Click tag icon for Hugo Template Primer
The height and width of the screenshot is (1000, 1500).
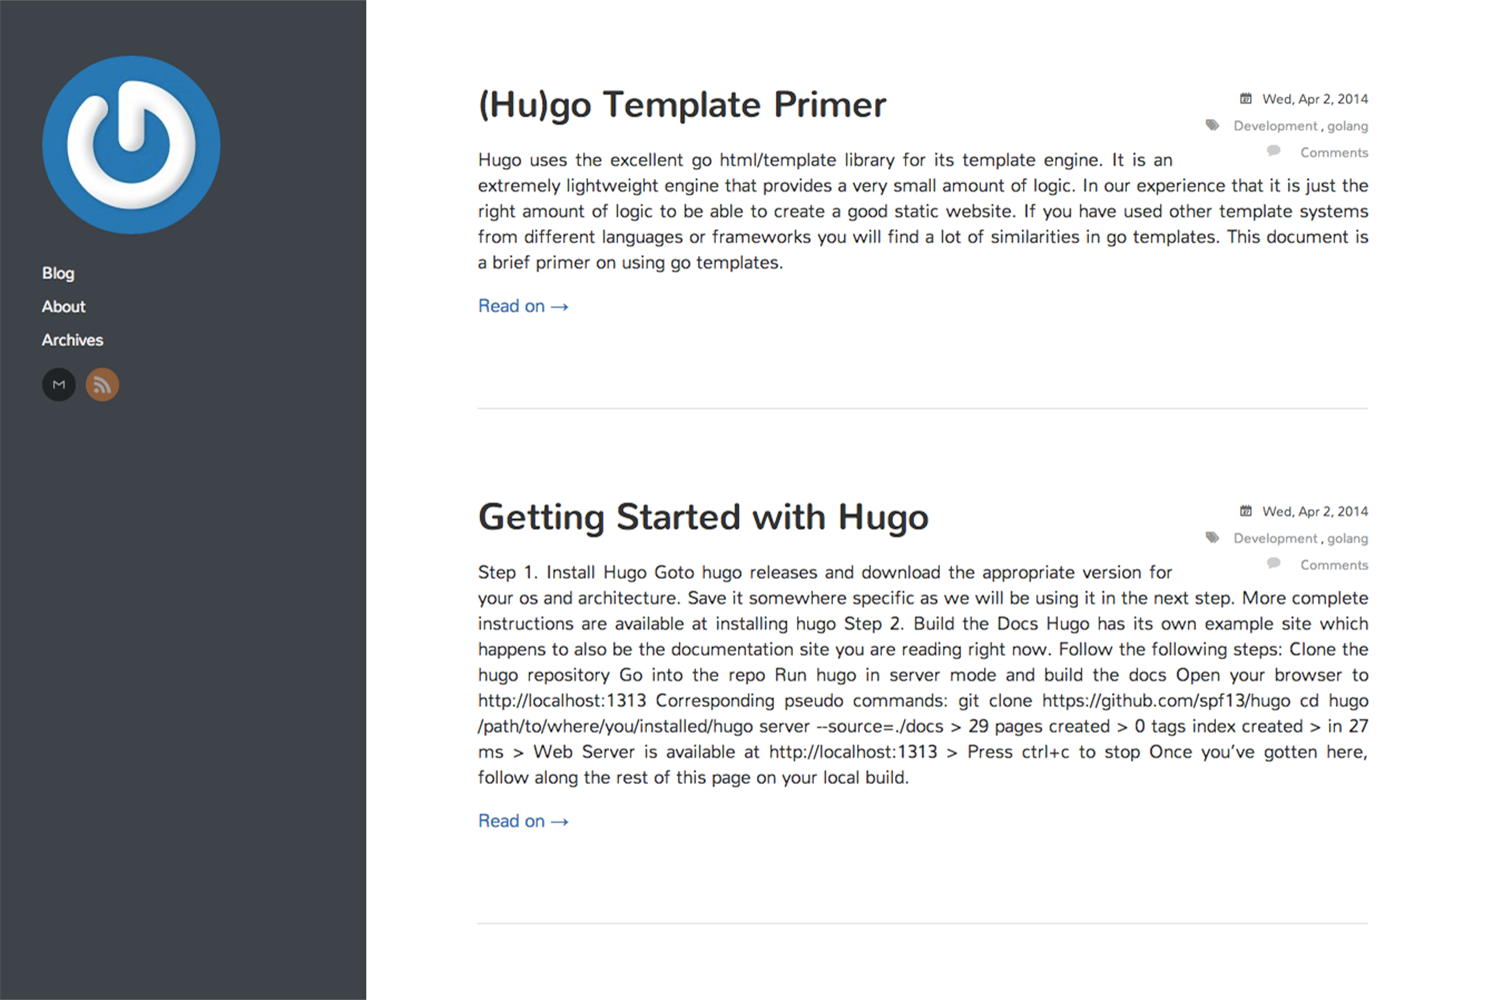click(1212, 125)
